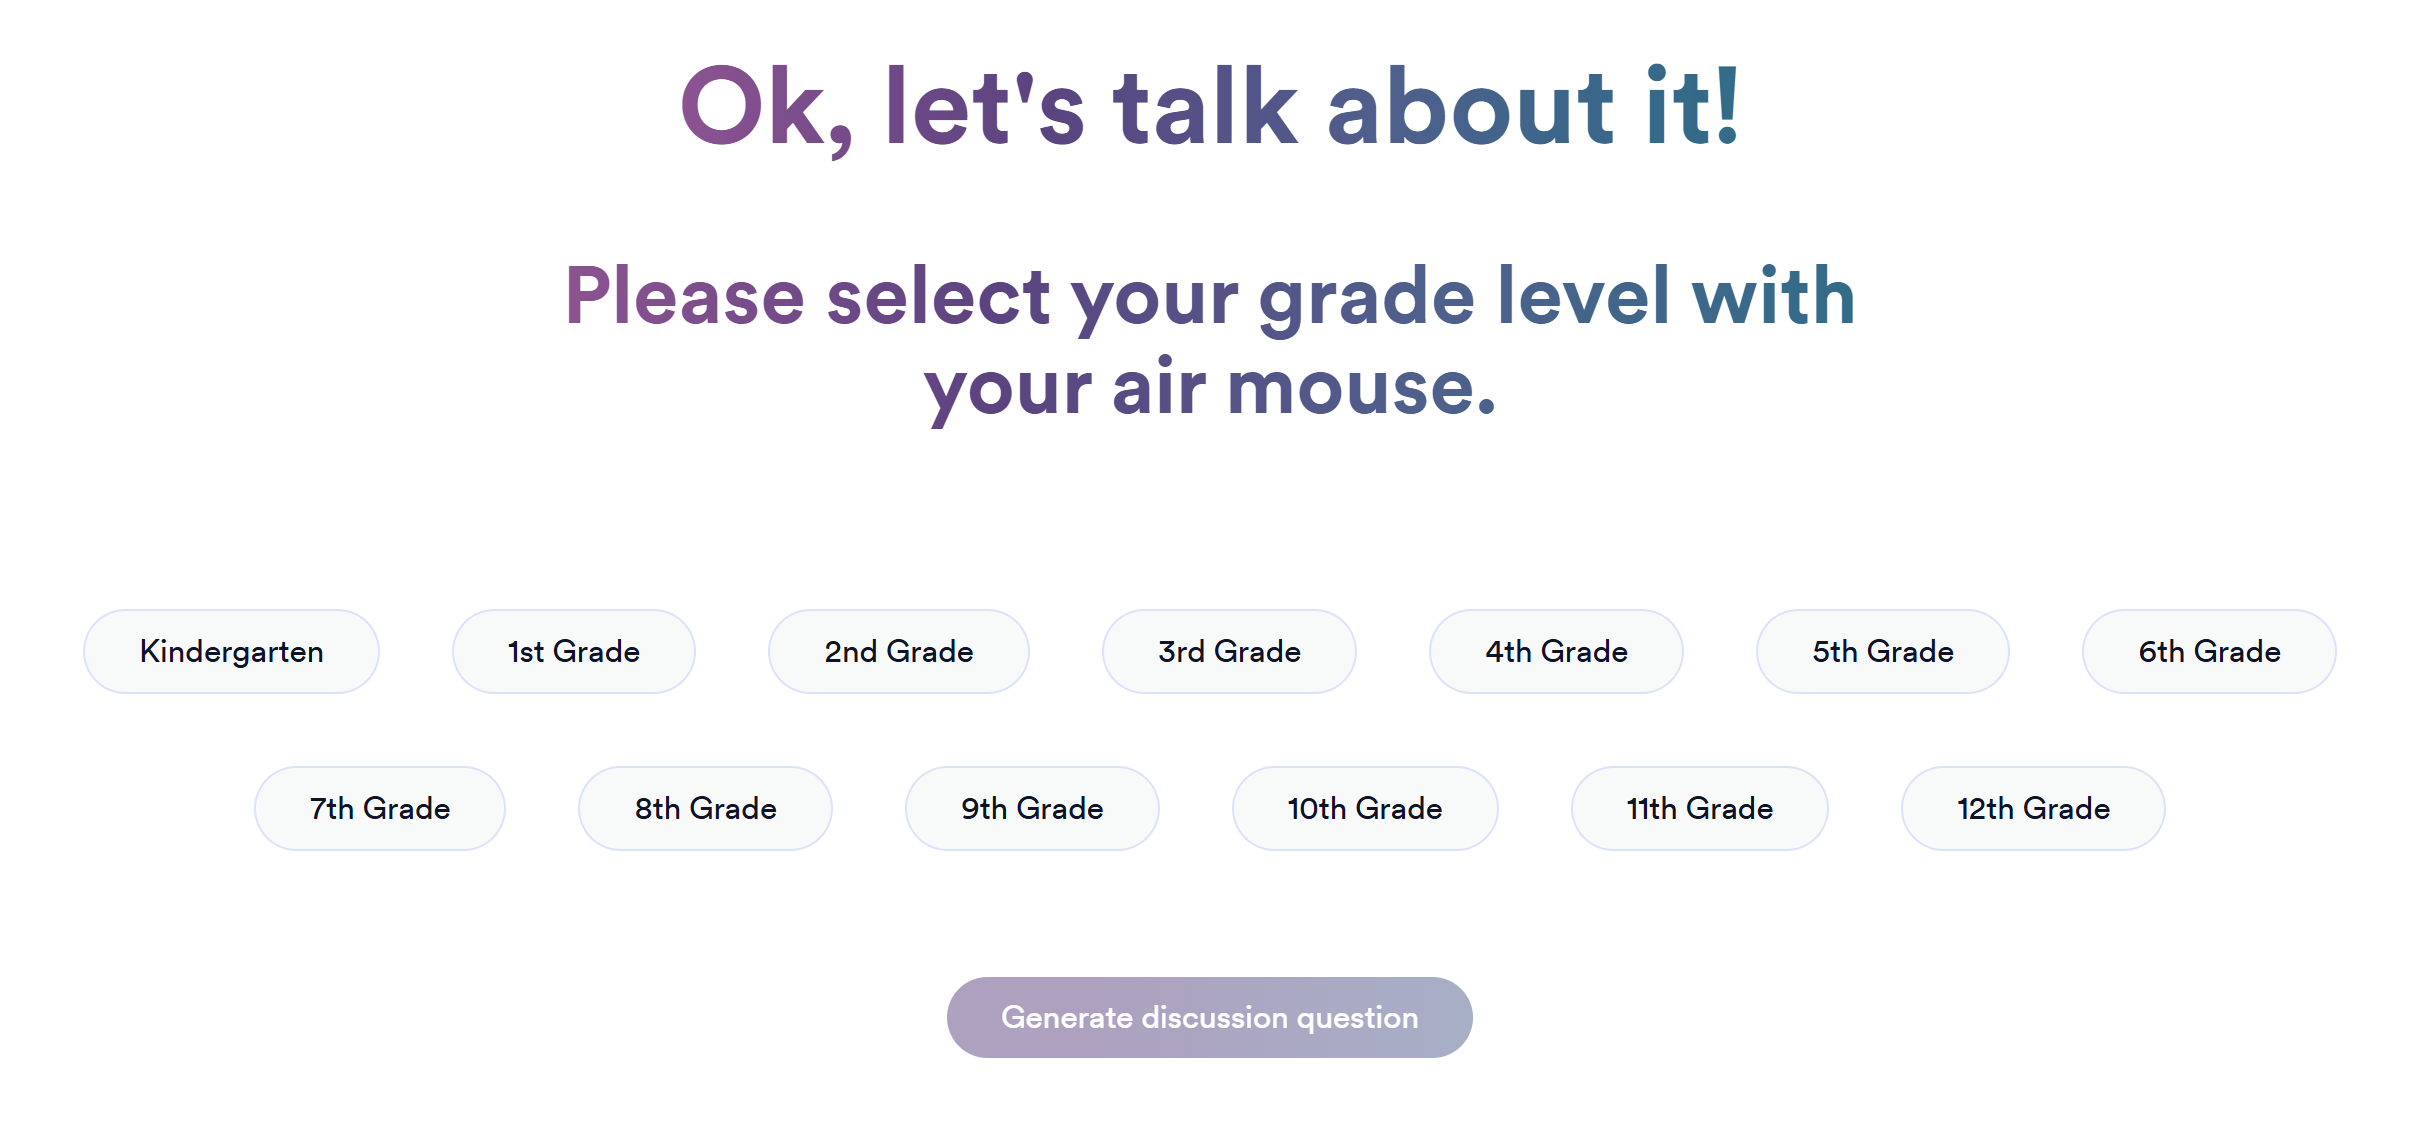This screenshot has height=1142, width=2429.
Task: Choose 1st Grade as grade level
Action: 573,652
